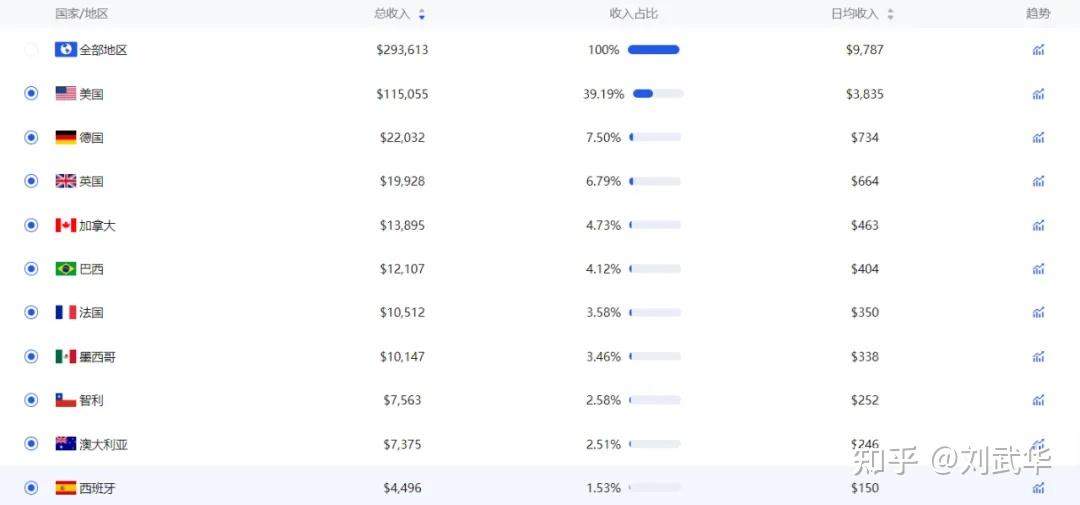Open the trend chart for 德国
Viewport: 1080px width, 505px height.
pos(1038,138)
